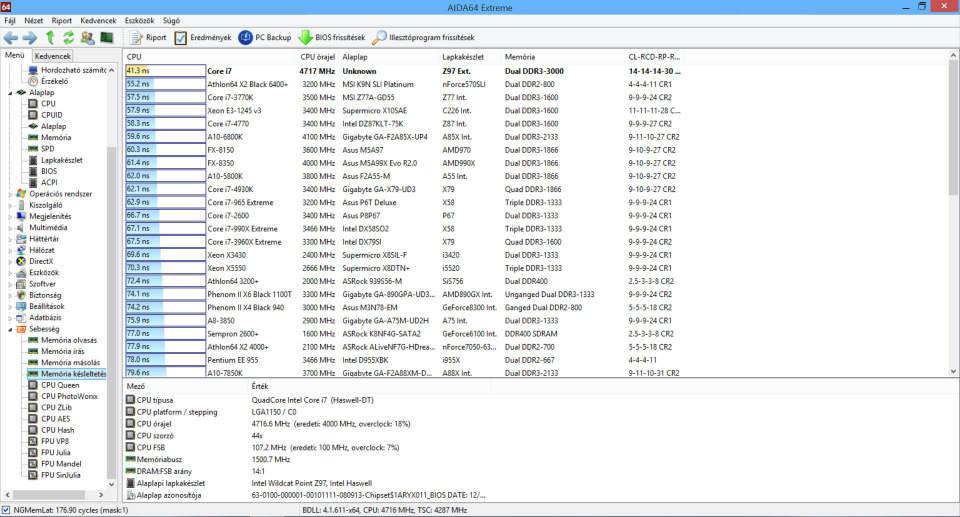Viewport: 960px width, 517px height.
Task: Select CPUID icon in the tree
Action: [x=33, y=115]
